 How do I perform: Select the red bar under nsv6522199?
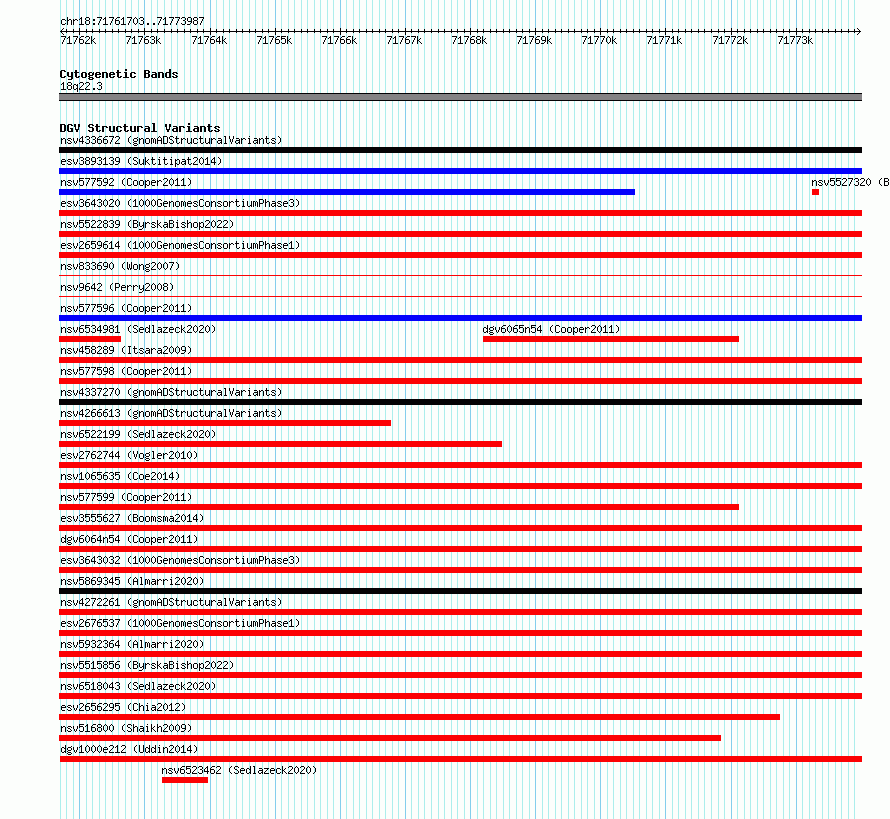click(x=280, y=444)
